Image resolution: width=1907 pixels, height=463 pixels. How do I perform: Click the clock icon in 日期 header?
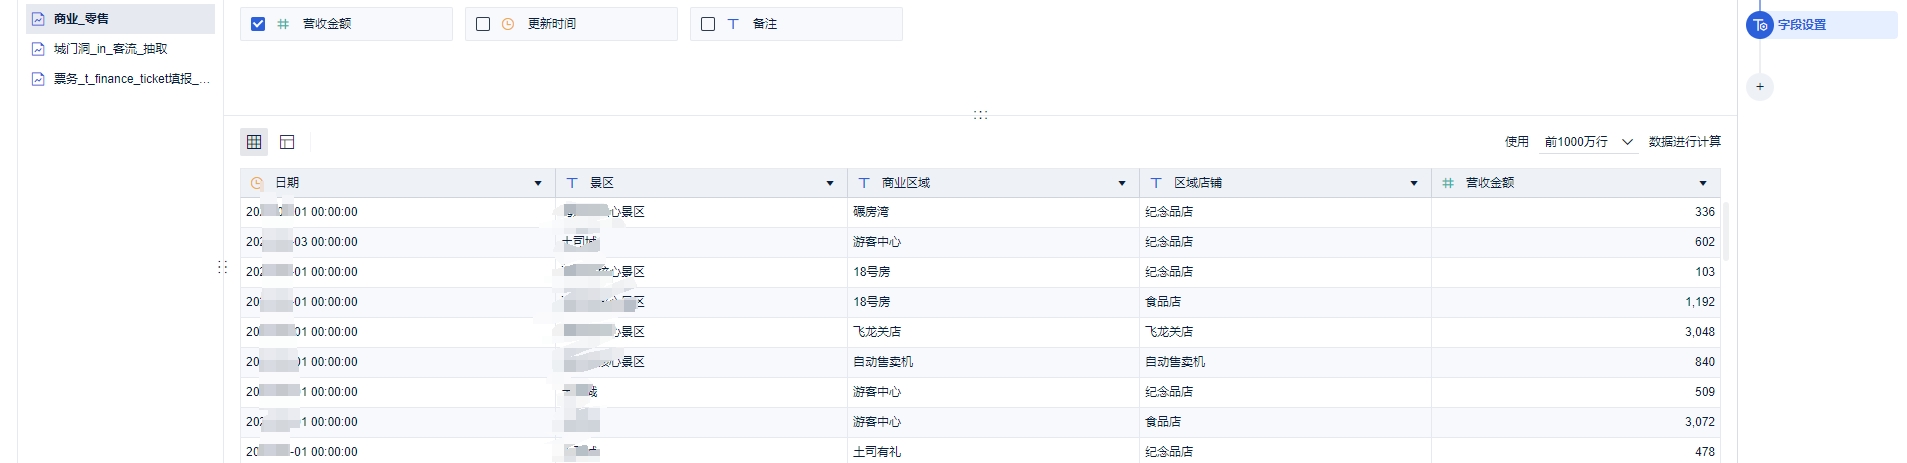point(257,183)
